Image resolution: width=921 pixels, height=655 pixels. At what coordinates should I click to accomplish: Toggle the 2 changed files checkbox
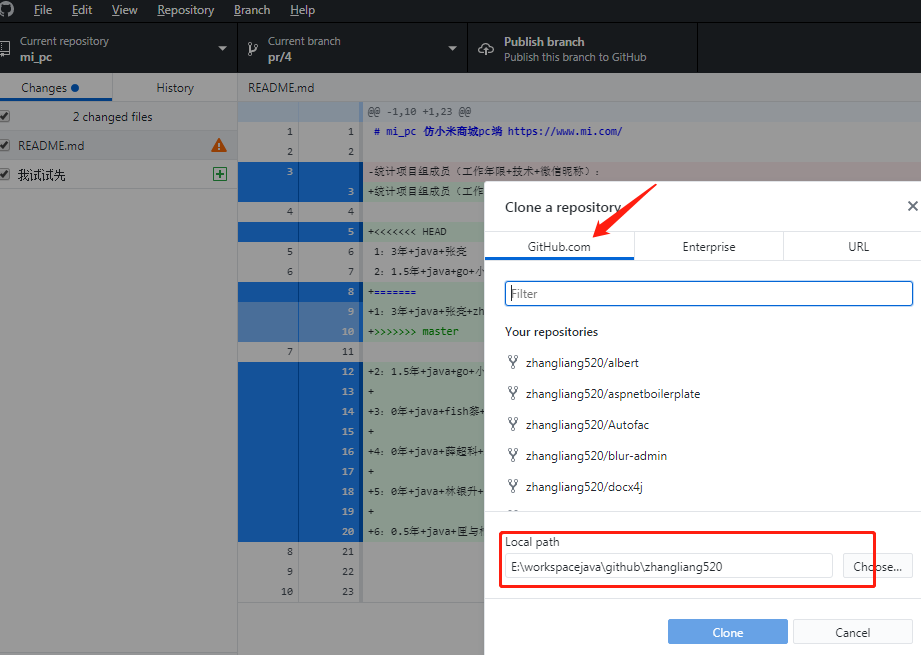pyautogui.click(x=5, y=116)
